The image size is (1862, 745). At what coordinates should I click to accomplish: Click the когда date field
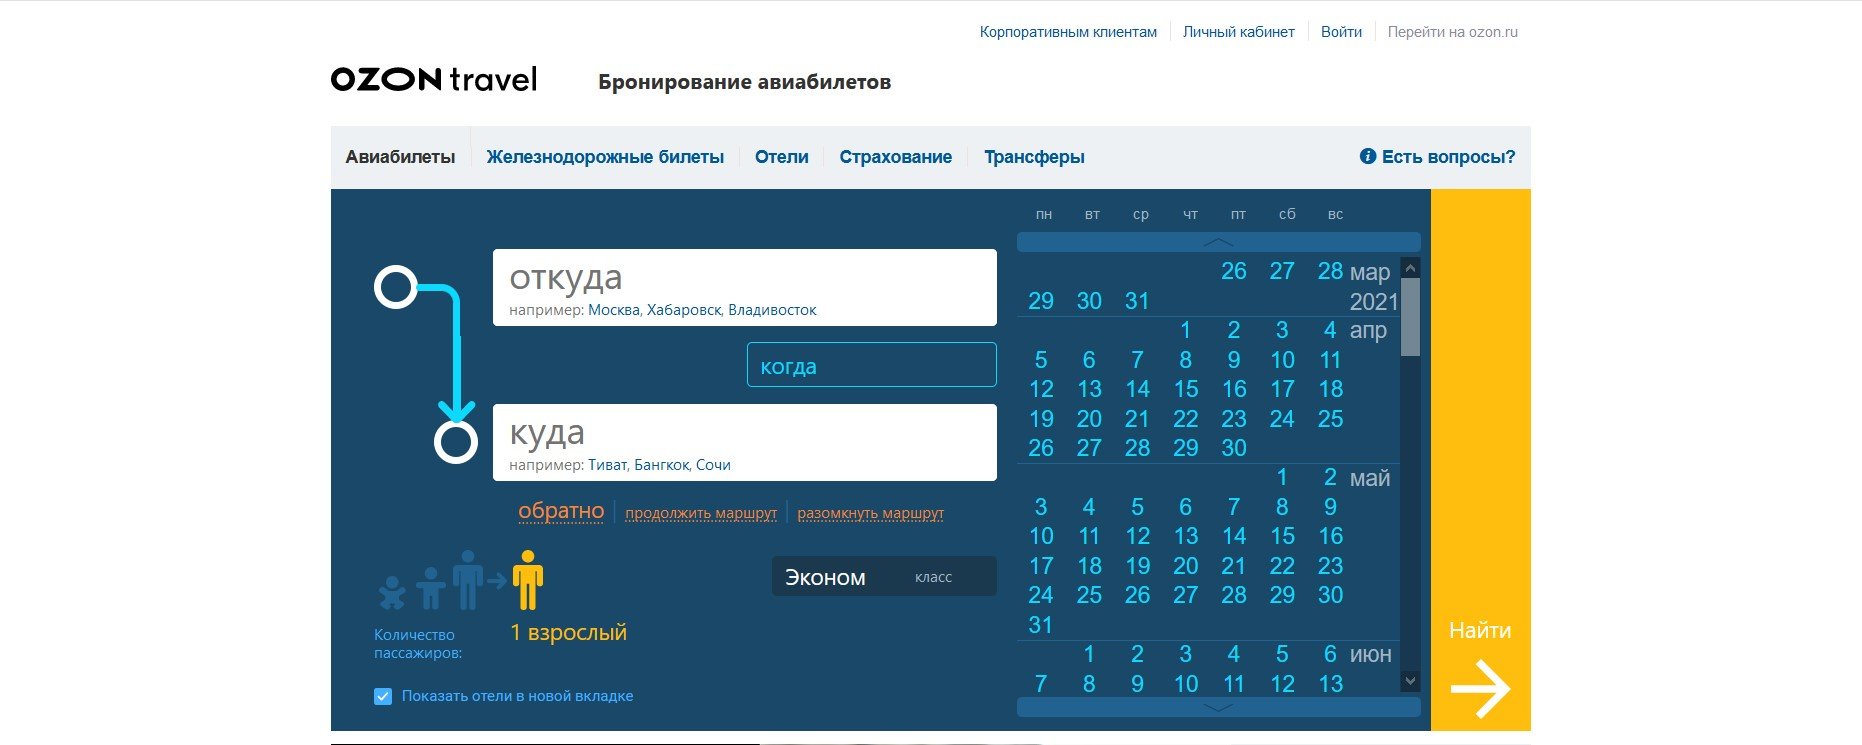click(x=872, y=365)
